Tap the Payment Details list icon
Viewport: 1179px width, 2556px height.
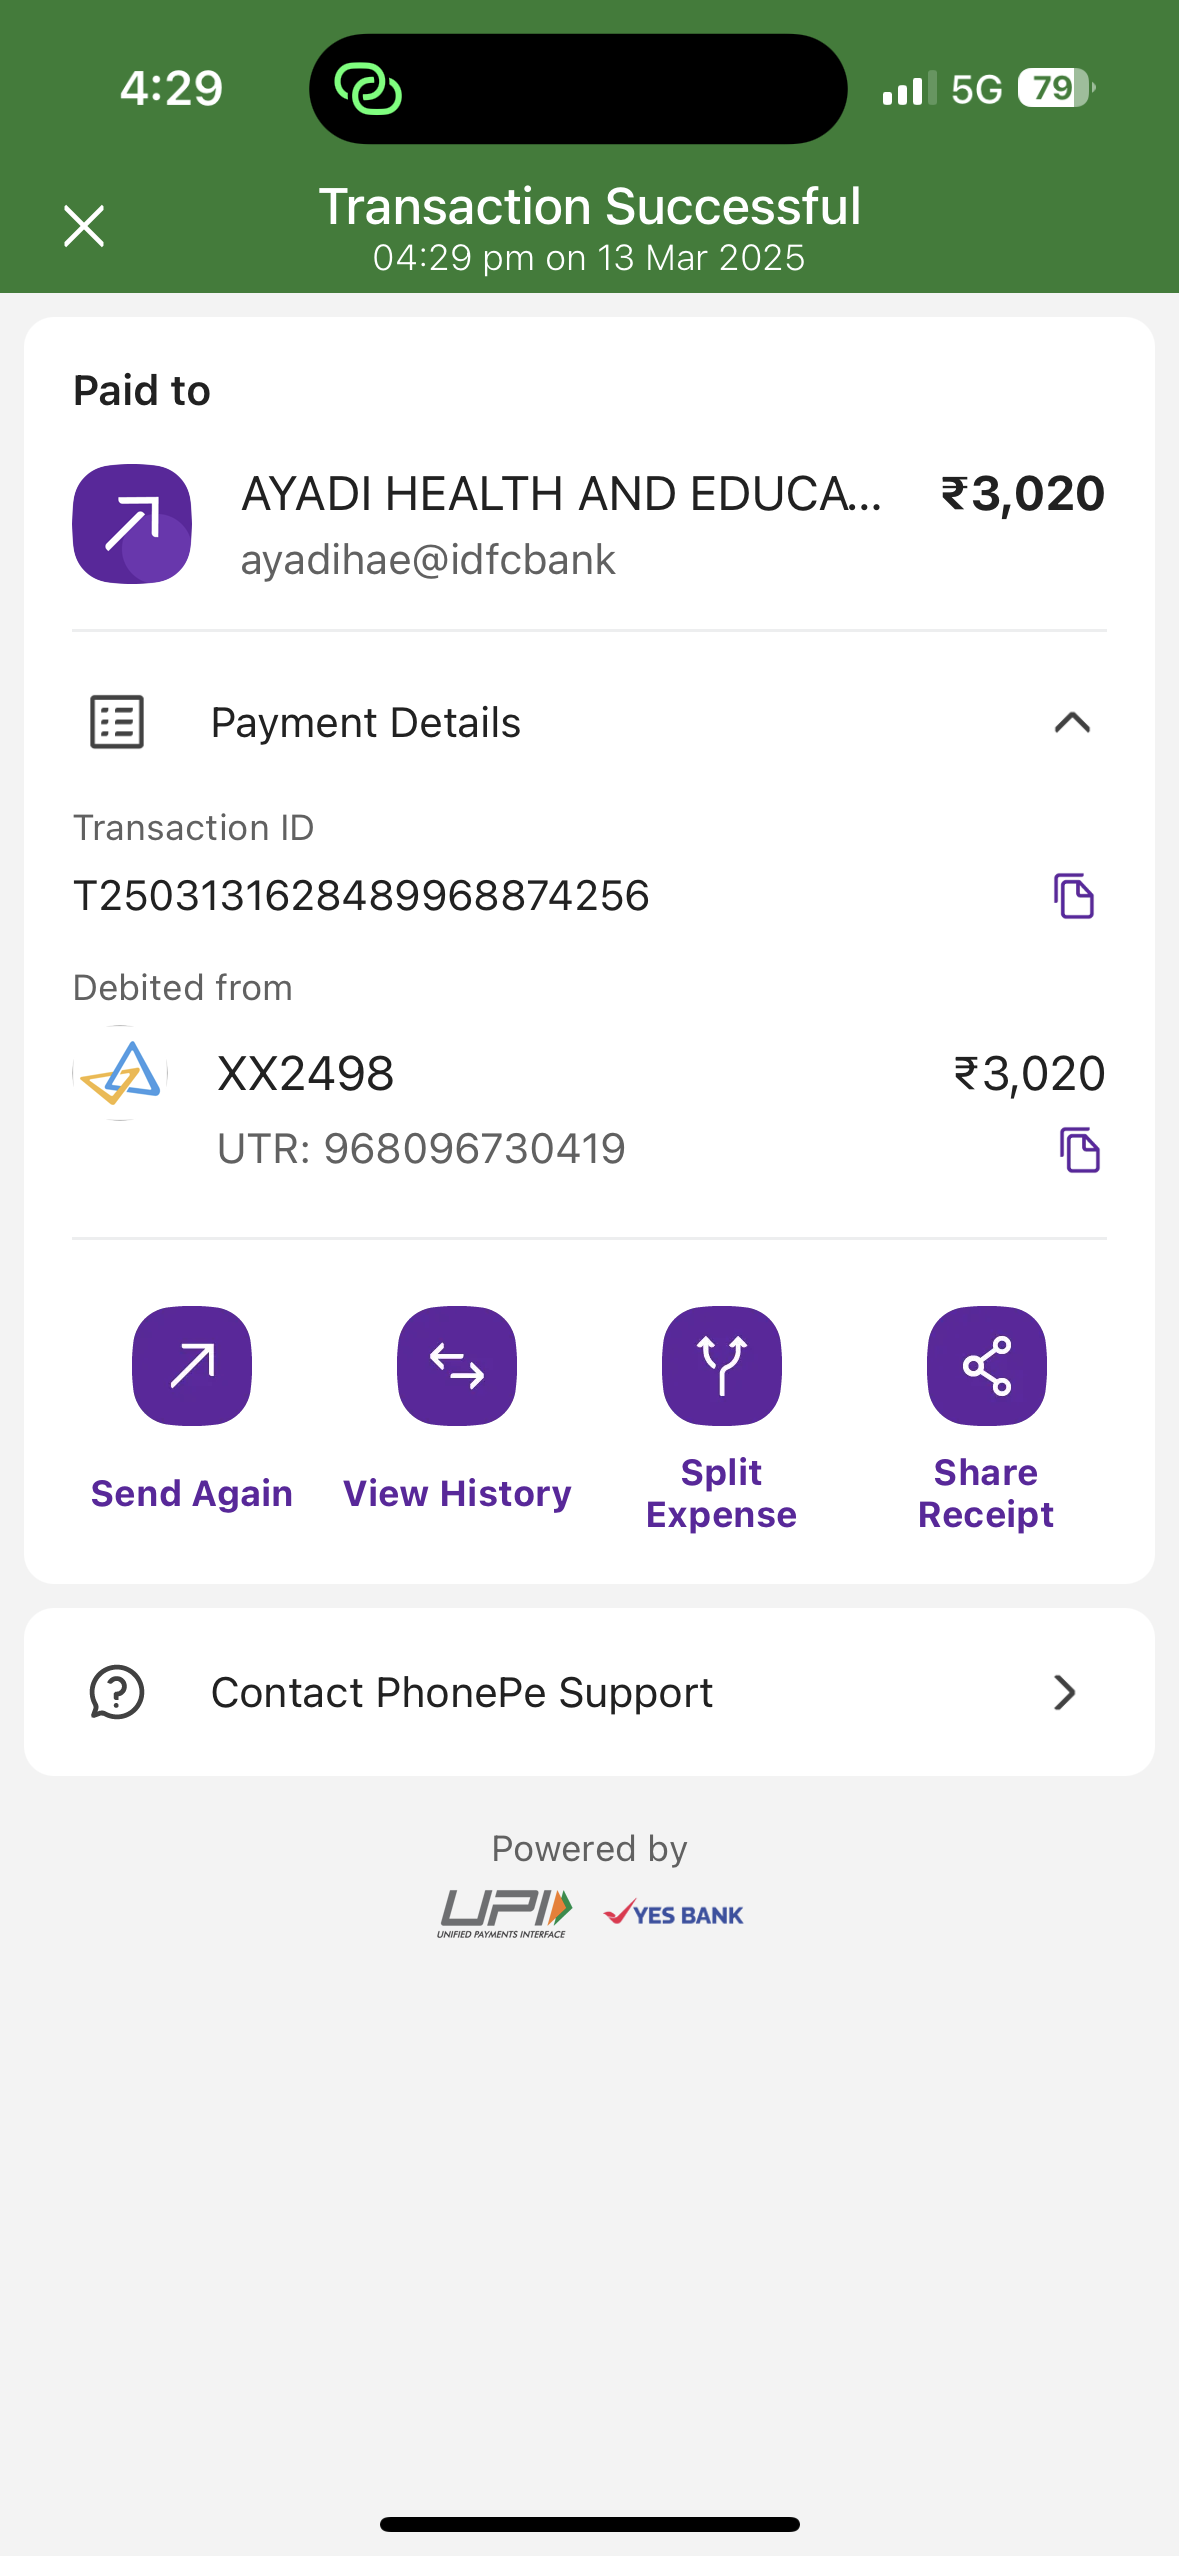[117, 722]
